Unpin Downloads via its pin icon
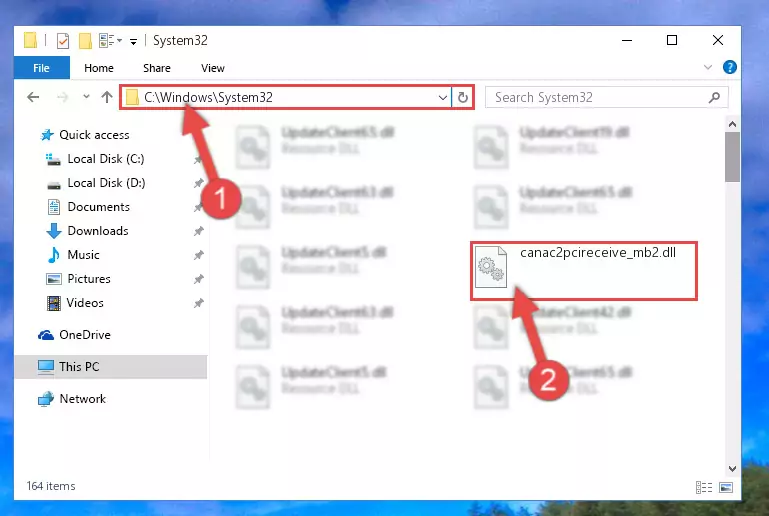769x516 pixels. pos(198,231)
